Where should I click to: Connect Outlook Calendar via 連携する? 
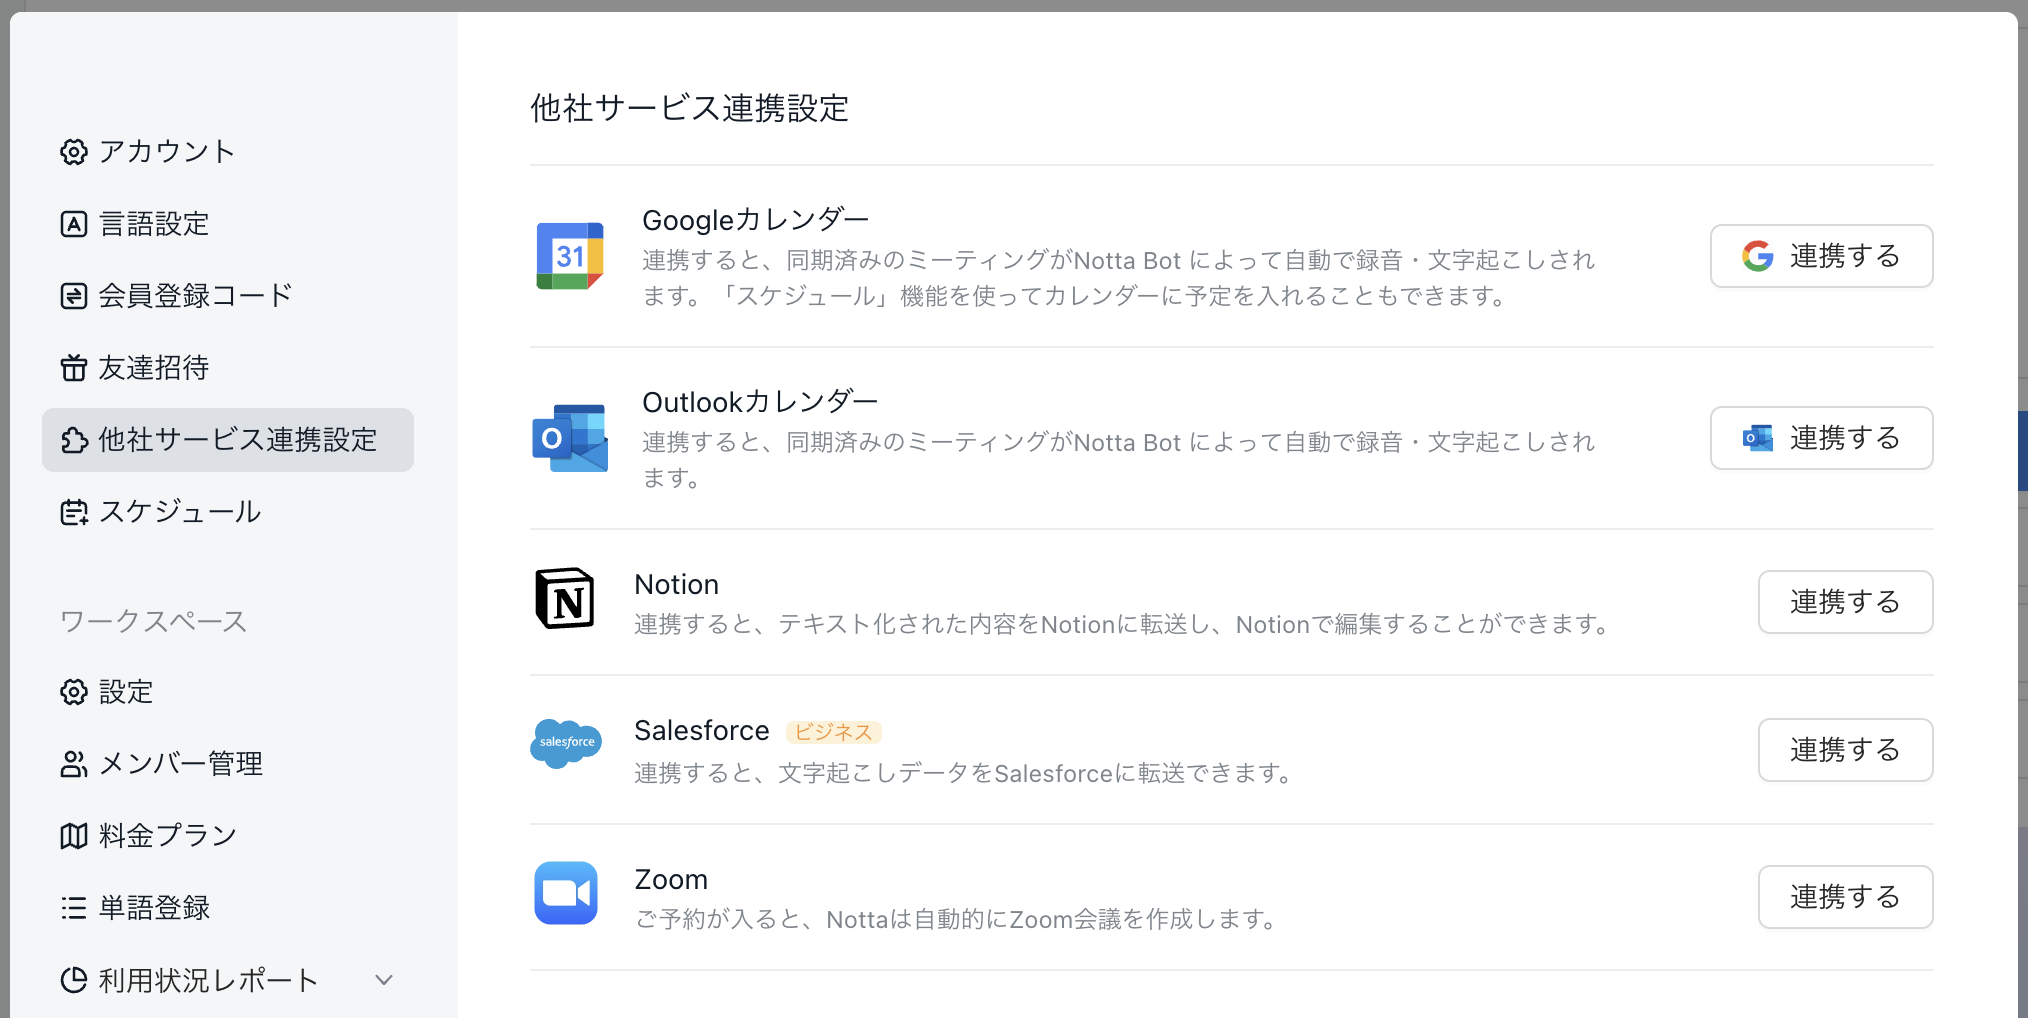(x=1821, y=437)
